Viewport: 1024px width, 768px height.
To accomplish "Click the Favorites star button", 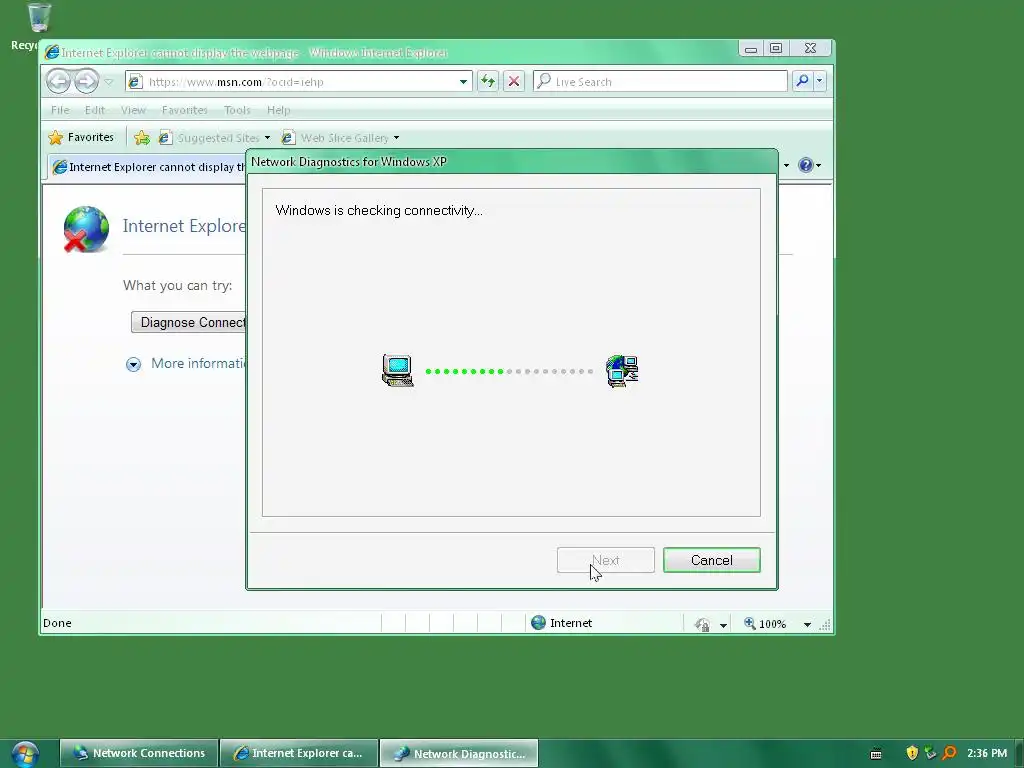I will (81, 137).
